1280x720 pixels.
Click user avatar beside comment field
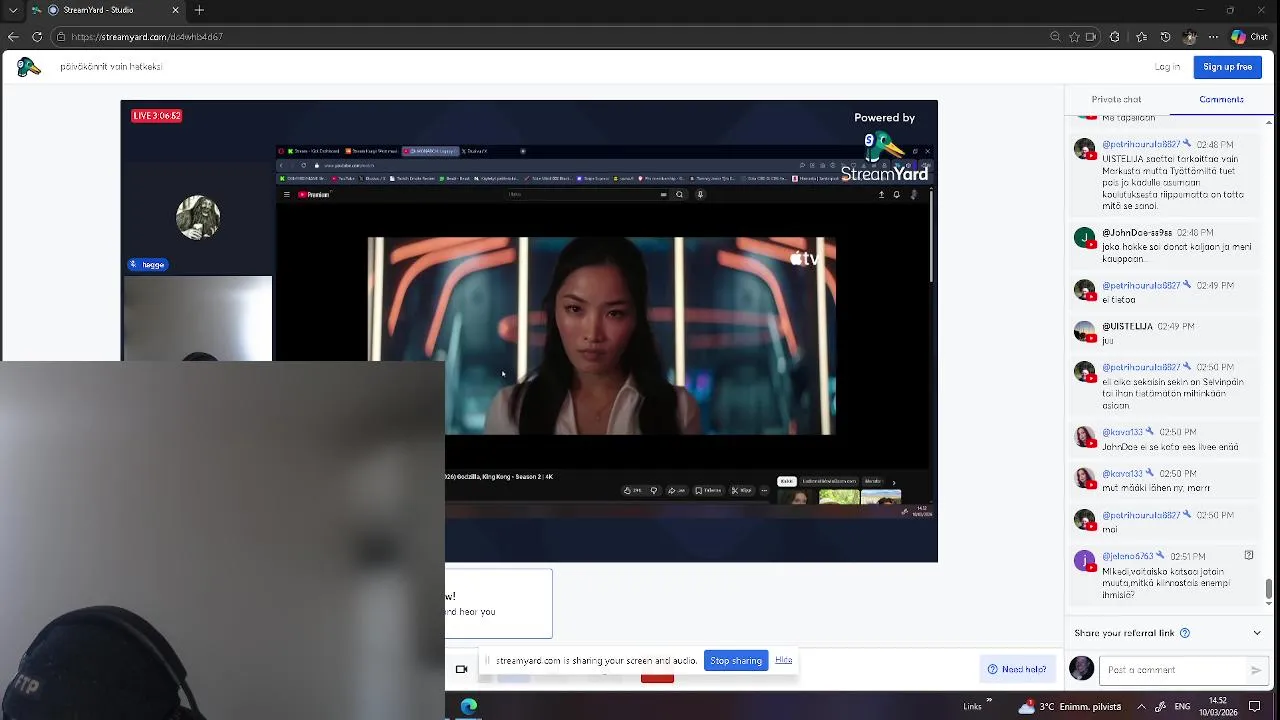pos(1082,669)
